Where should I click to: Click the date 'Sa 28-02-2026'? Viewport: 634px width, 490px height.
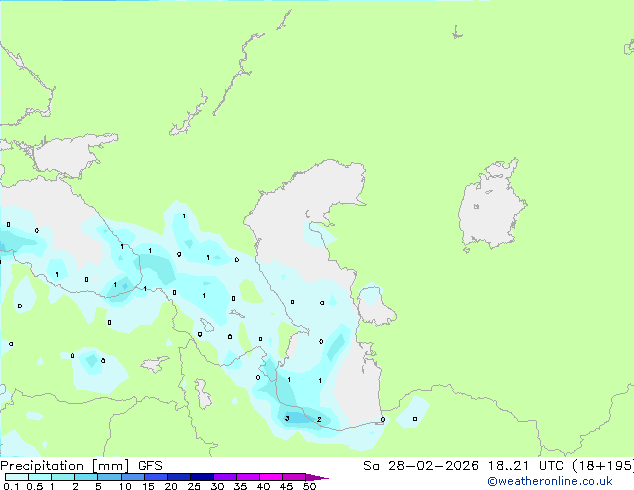point(421,466)
